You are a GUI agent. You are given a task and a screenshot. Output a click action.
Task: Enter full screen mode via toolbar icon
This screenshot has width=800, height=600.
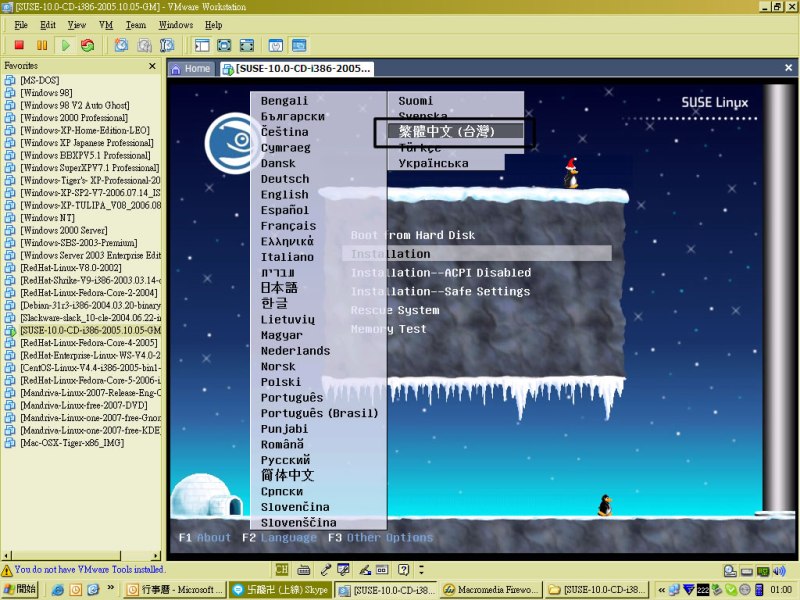point(224,45)
